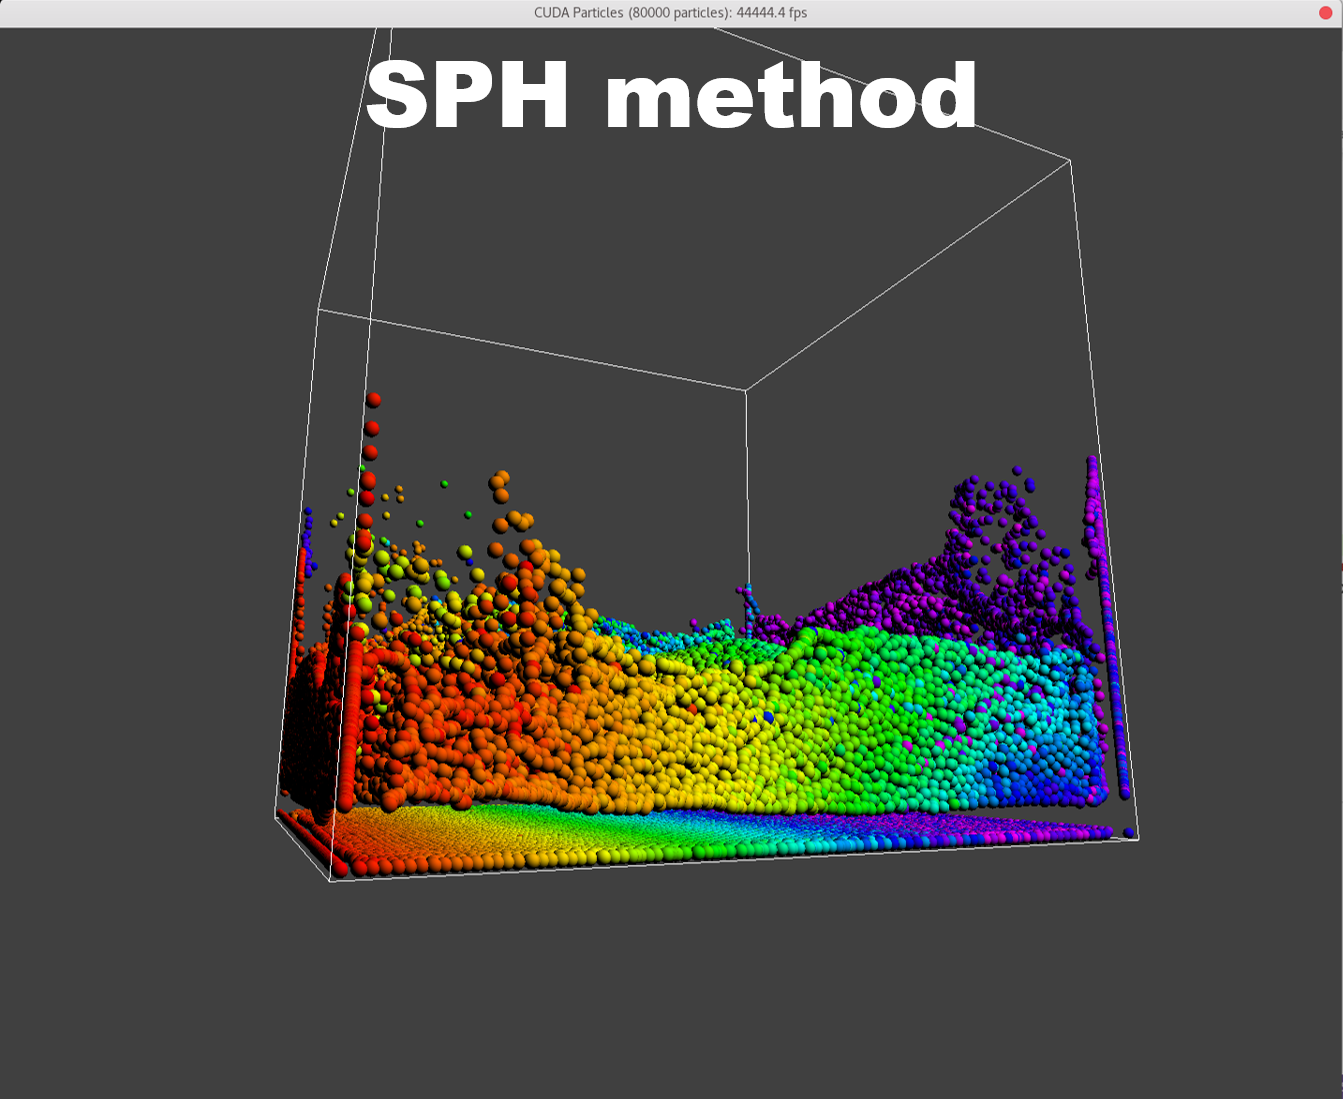
Task: Click the SPH method heading text
Action: click(x=673, y=97)
